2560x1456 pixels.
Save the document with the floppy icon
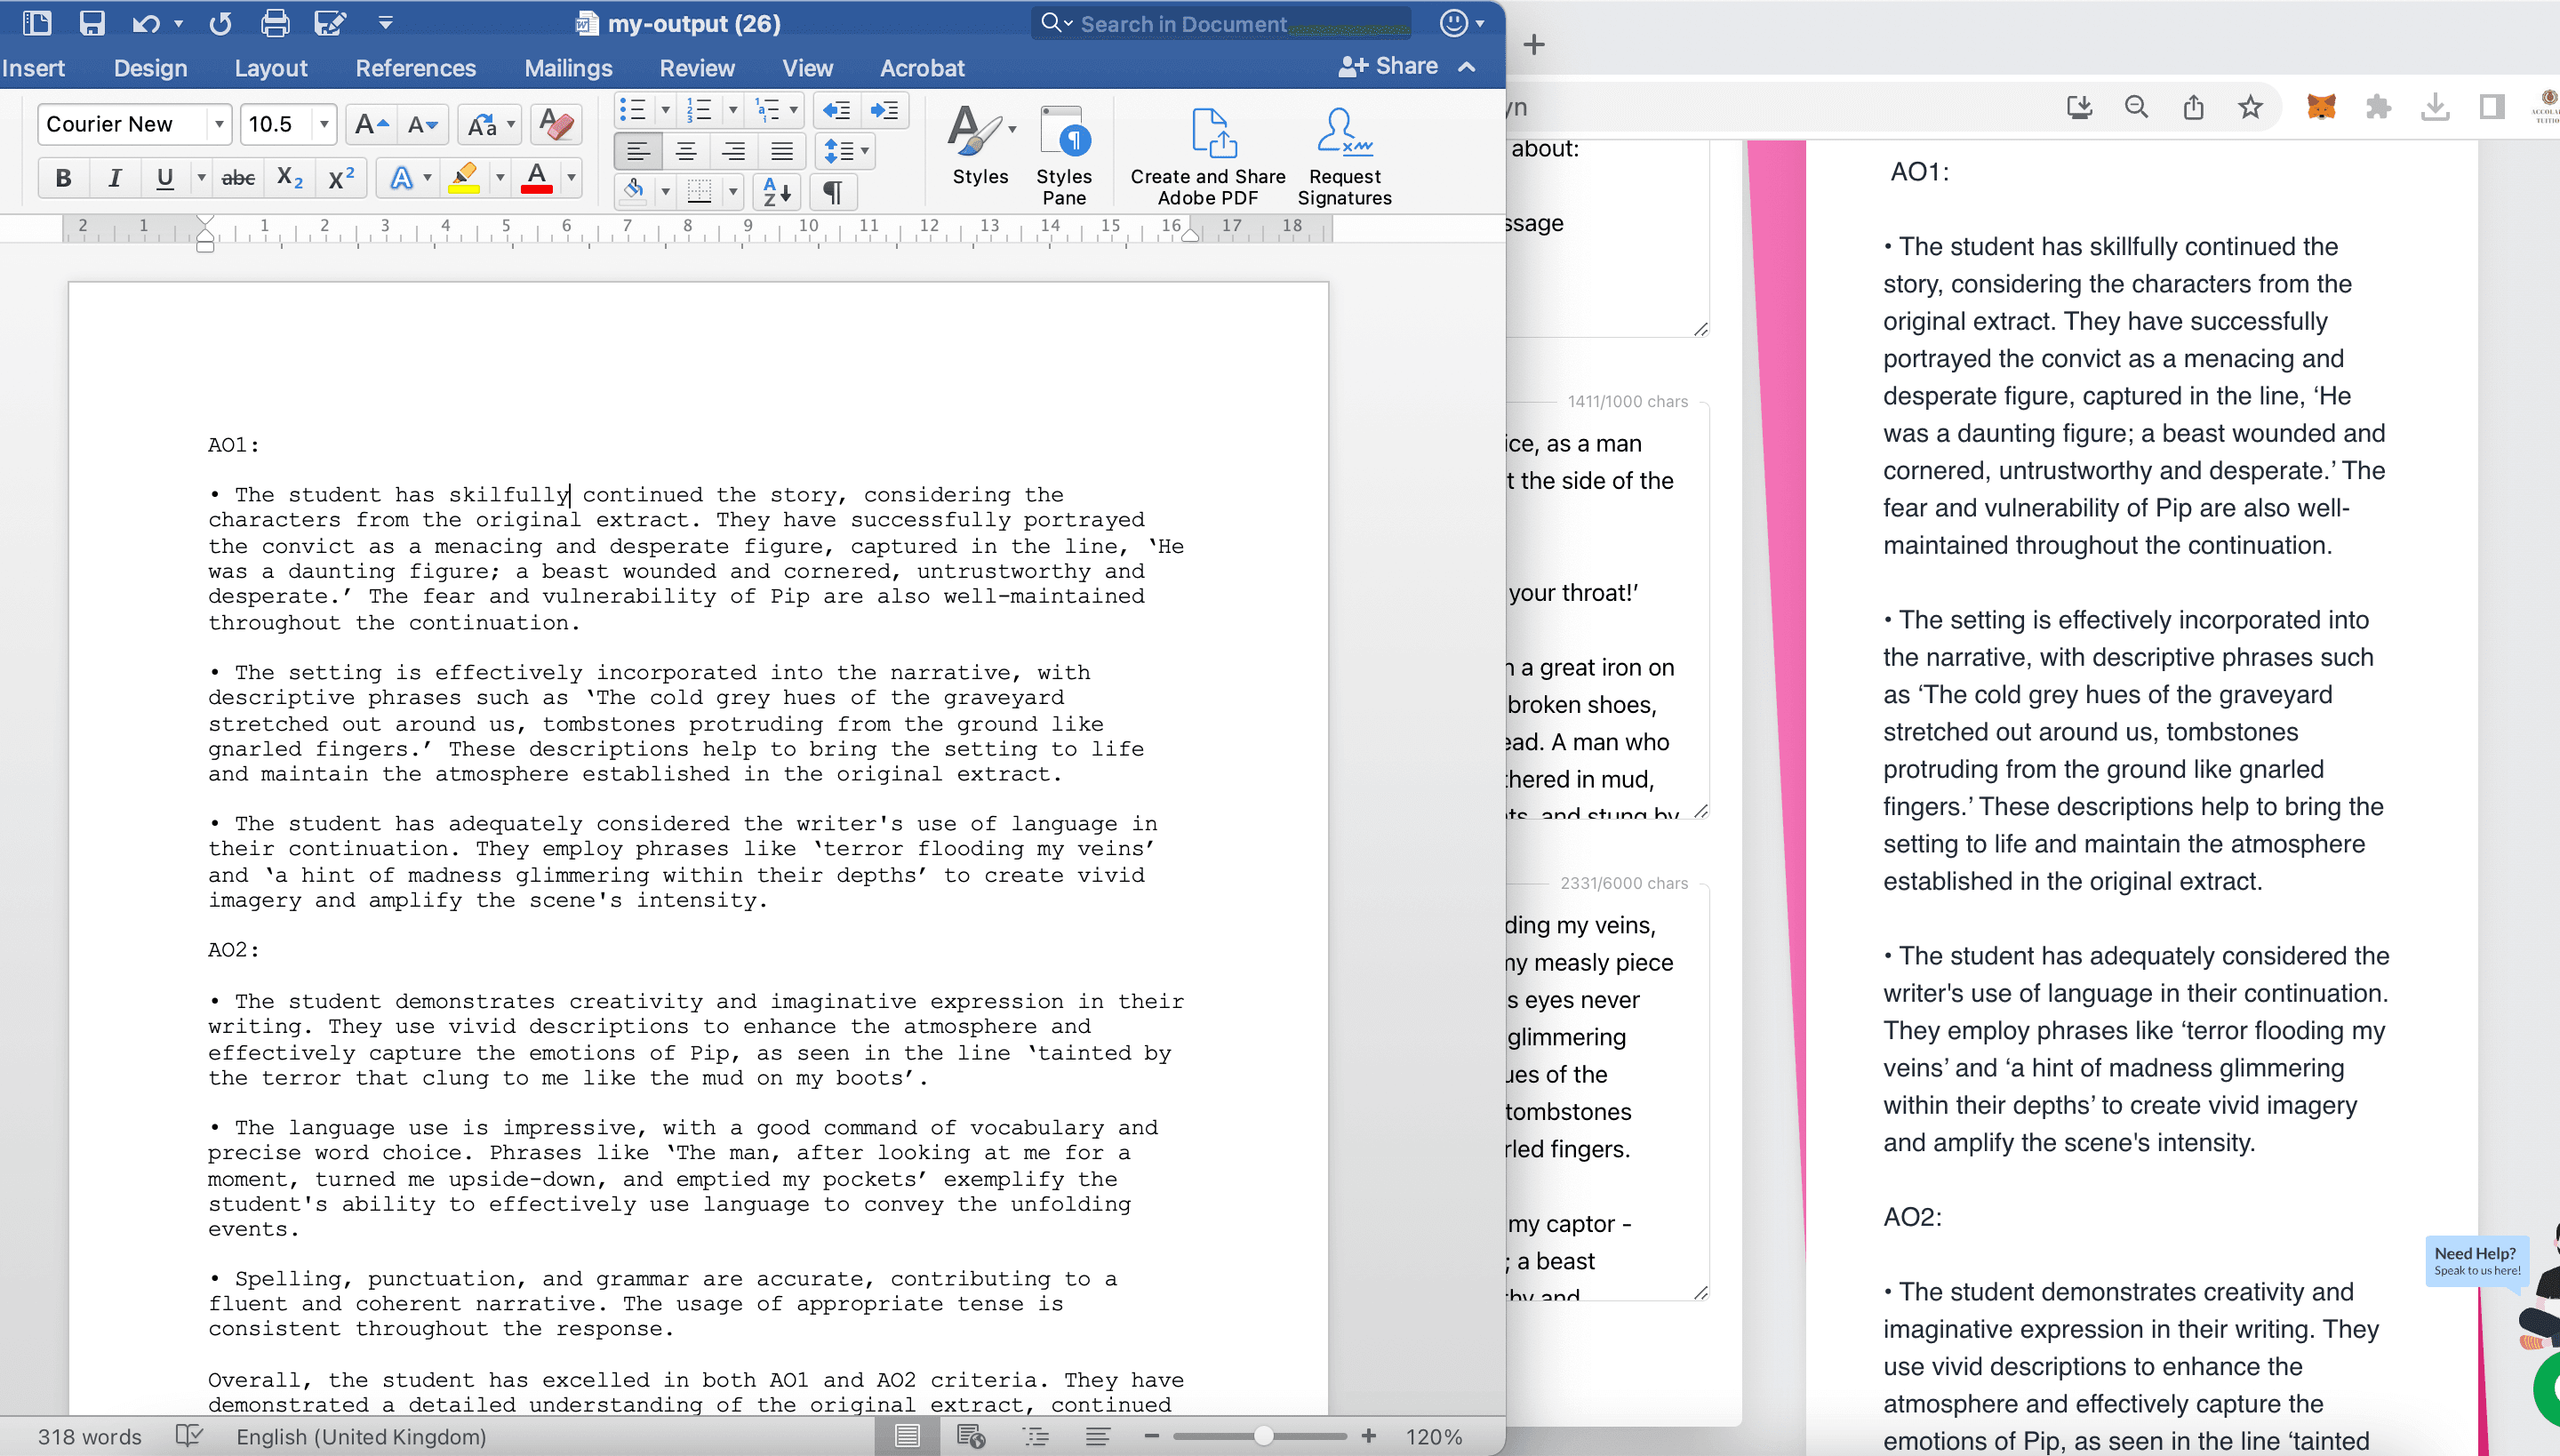coord(92,22)
